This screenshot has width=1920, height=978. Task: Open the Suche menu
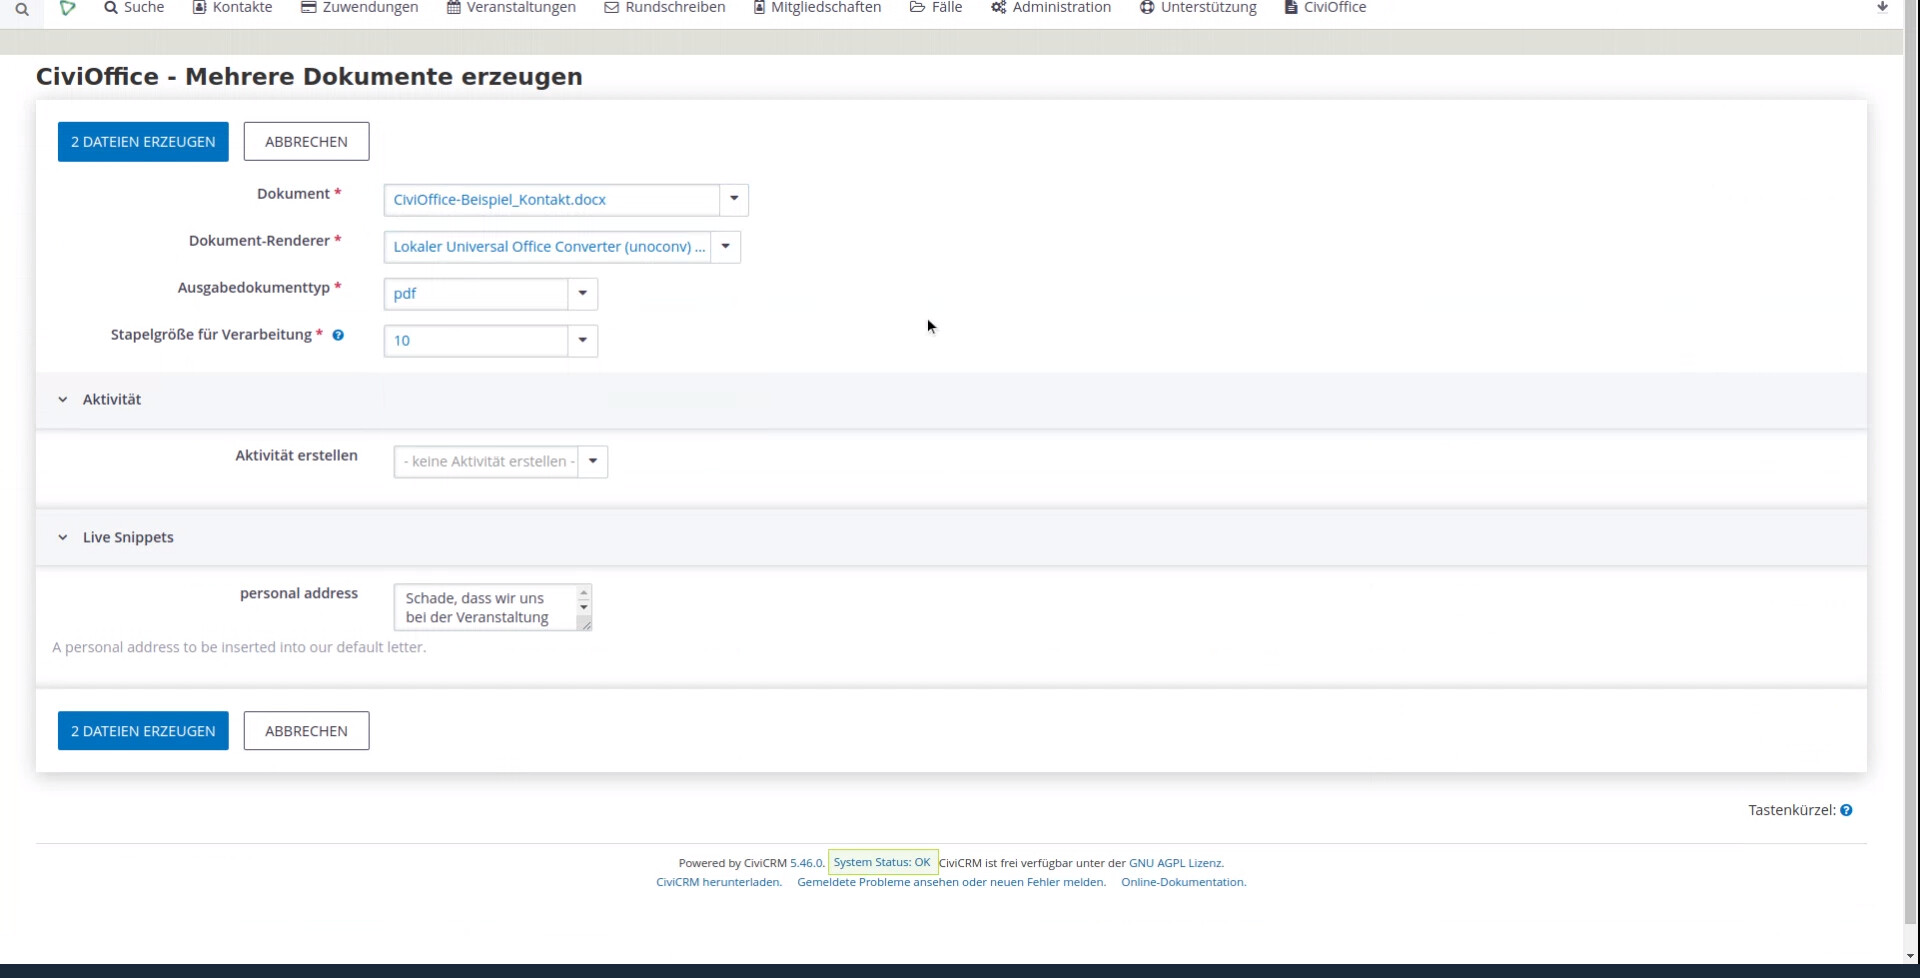[x=134, y=8]
